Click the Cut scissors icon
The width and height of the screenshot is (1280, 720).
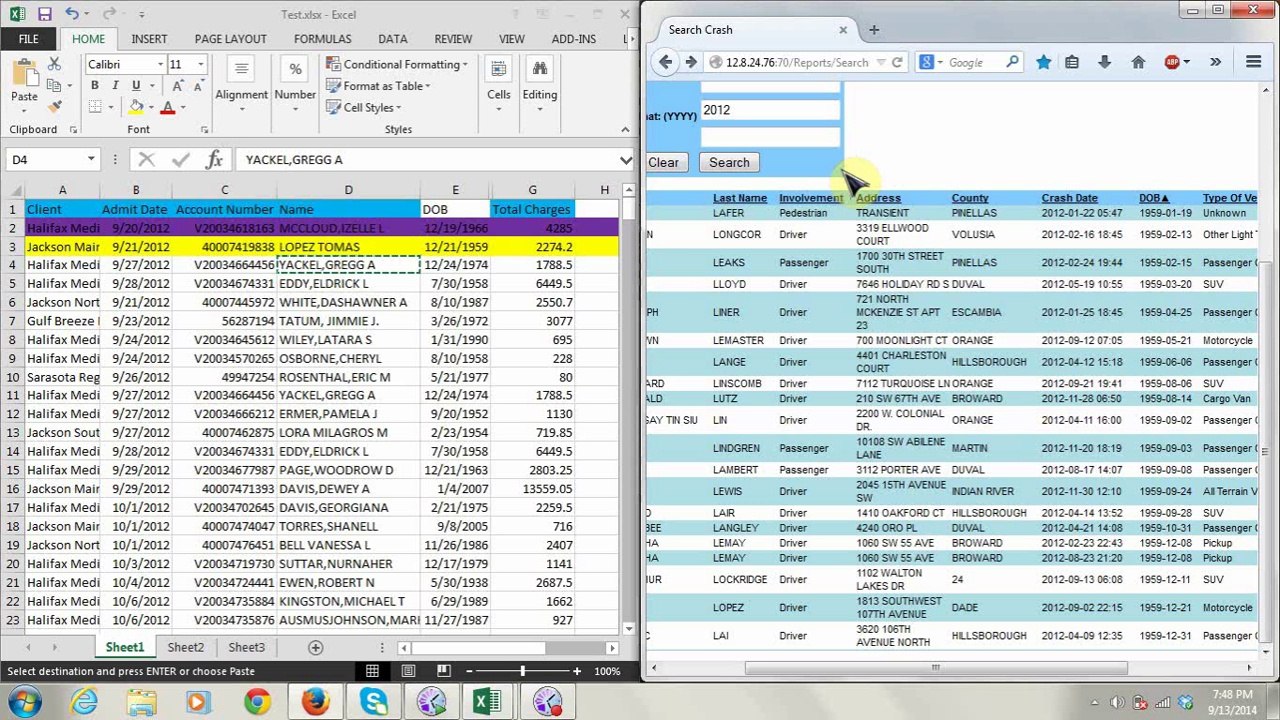pyautogui.click(x=55, y=65)
